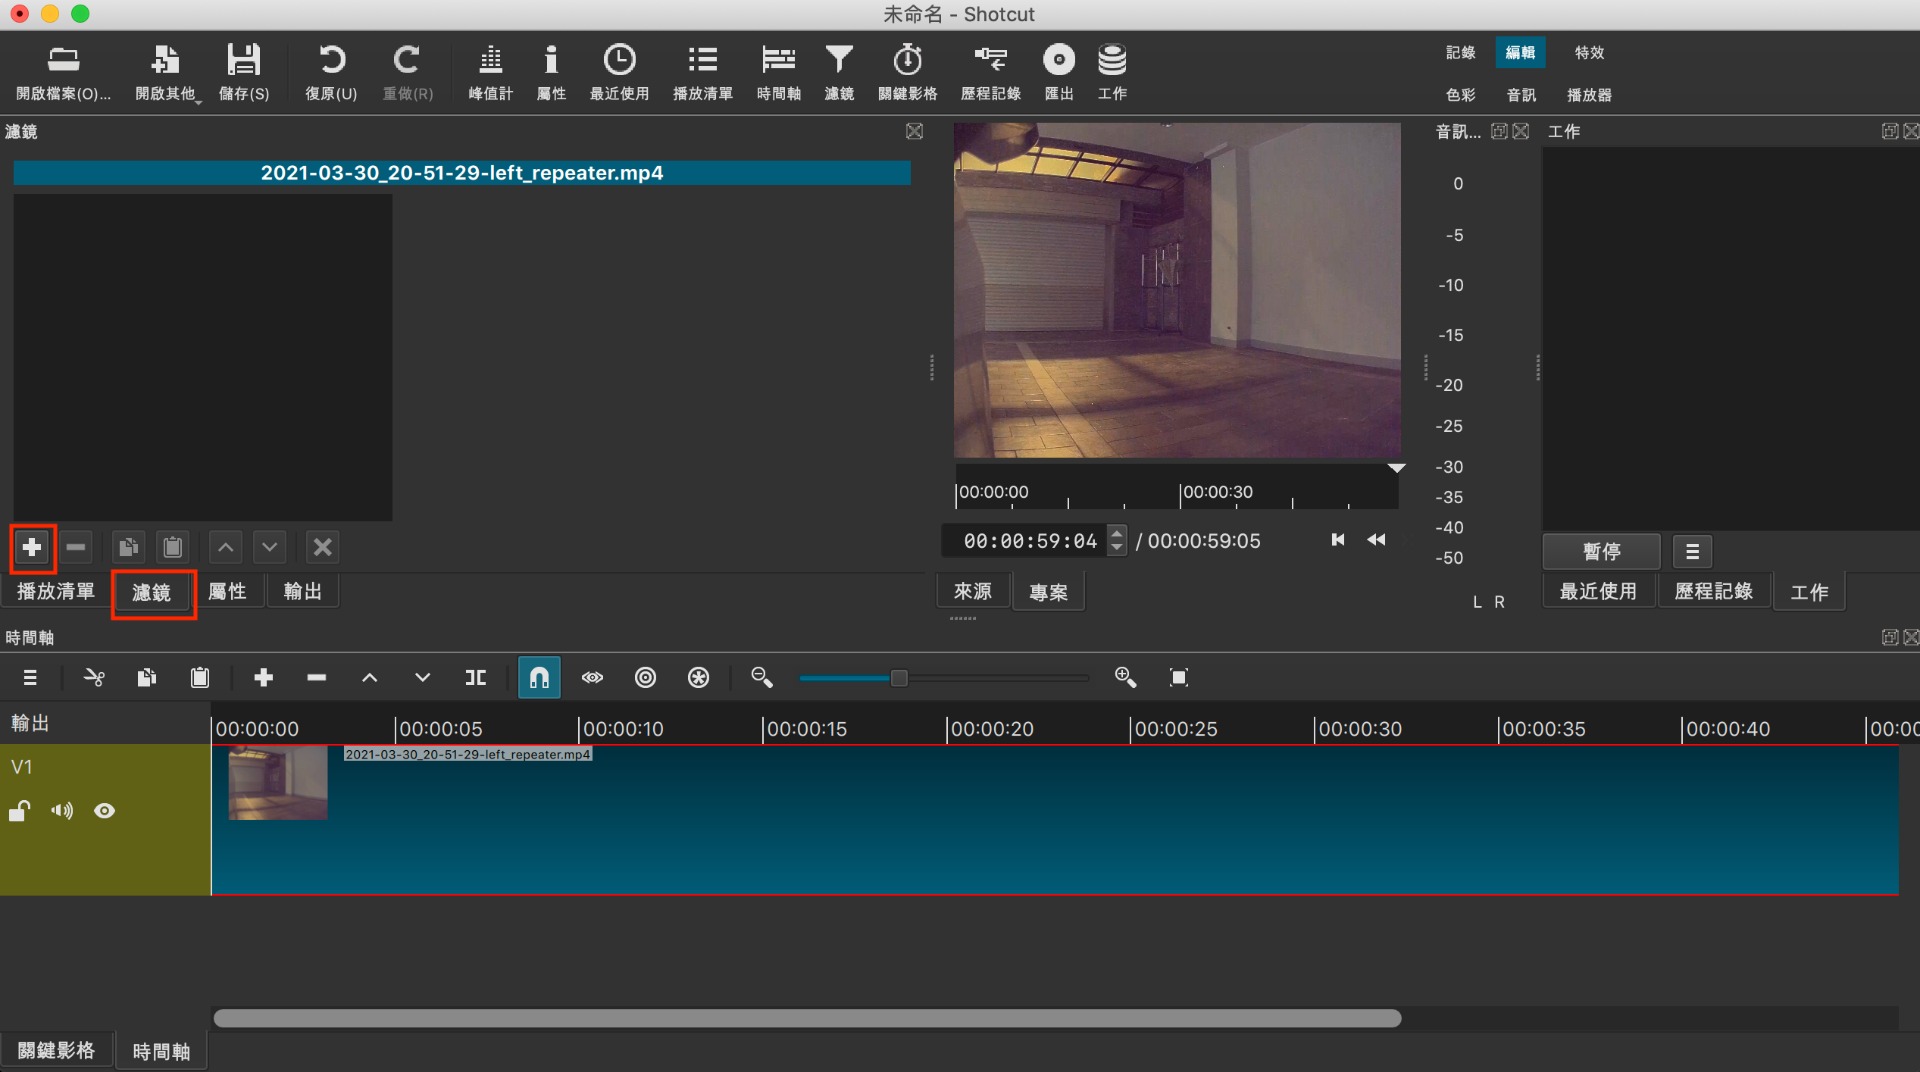The height and width of the screenshot is (1072, 1920).
Task: Select the 來源 player tab
Action: pyautogui.click(x=973, y=592)
